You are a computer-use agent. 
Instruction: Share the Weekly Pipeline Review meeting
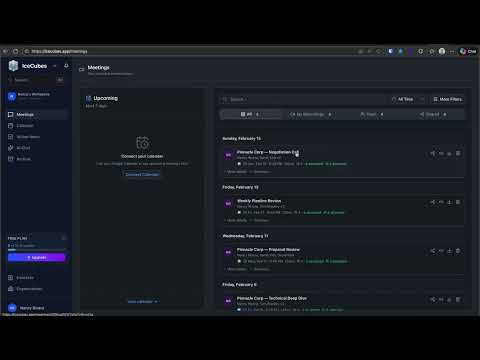[x=433, y=202]
